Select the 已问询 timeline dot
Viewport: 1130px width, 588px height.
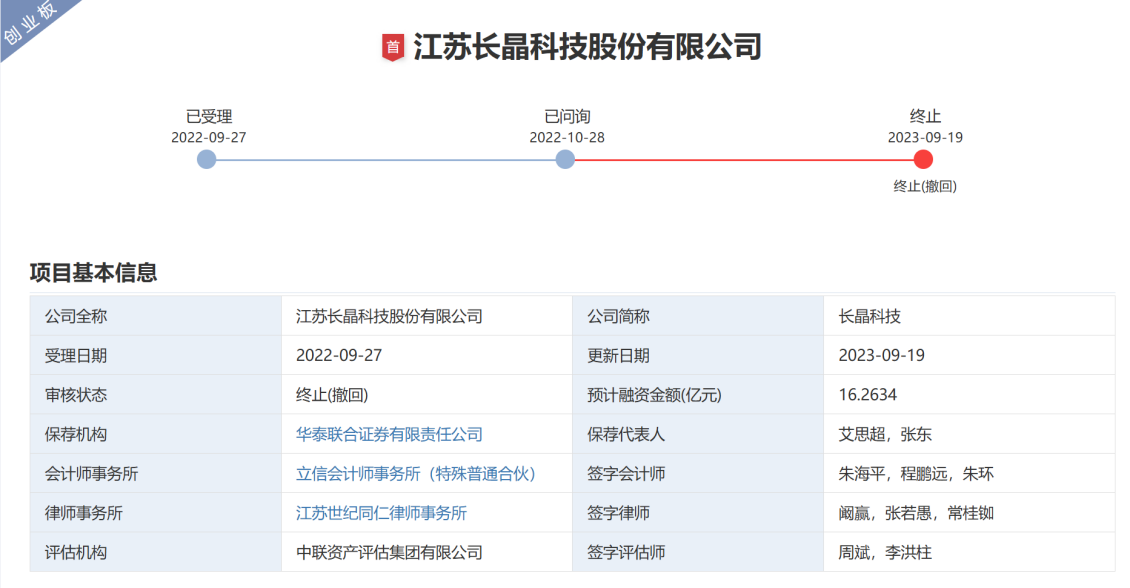coord(564,158)
